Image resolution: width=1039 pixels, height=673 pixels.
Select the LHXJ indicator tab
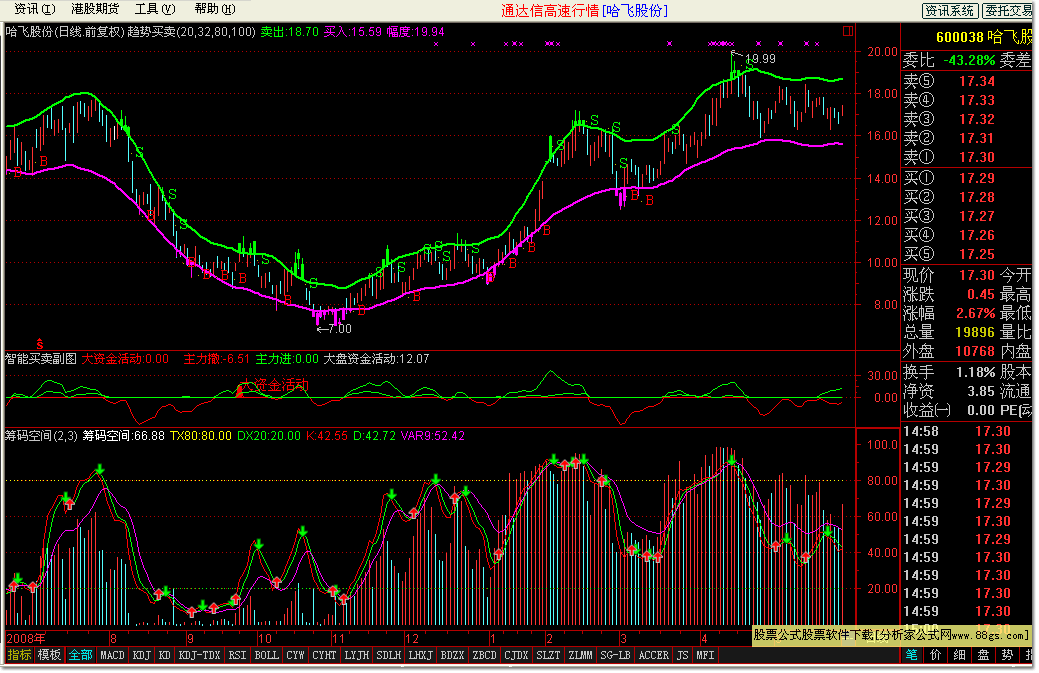420,655
